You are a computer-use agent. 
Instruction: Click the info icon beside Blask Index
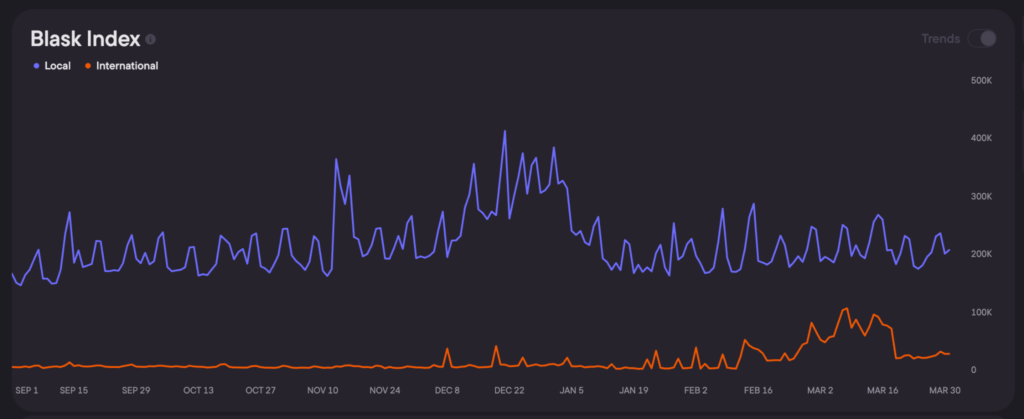pyautogui.click(x=151, y=39)
